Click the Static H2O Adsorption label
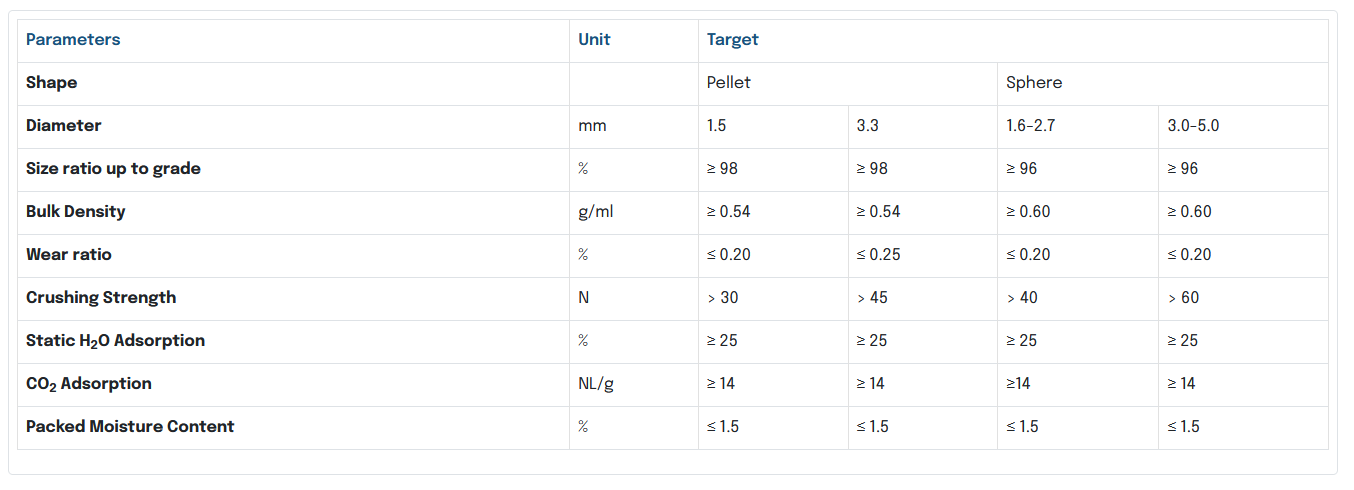This screenshot has width=1354, height=490. click(x=115, y=341)
